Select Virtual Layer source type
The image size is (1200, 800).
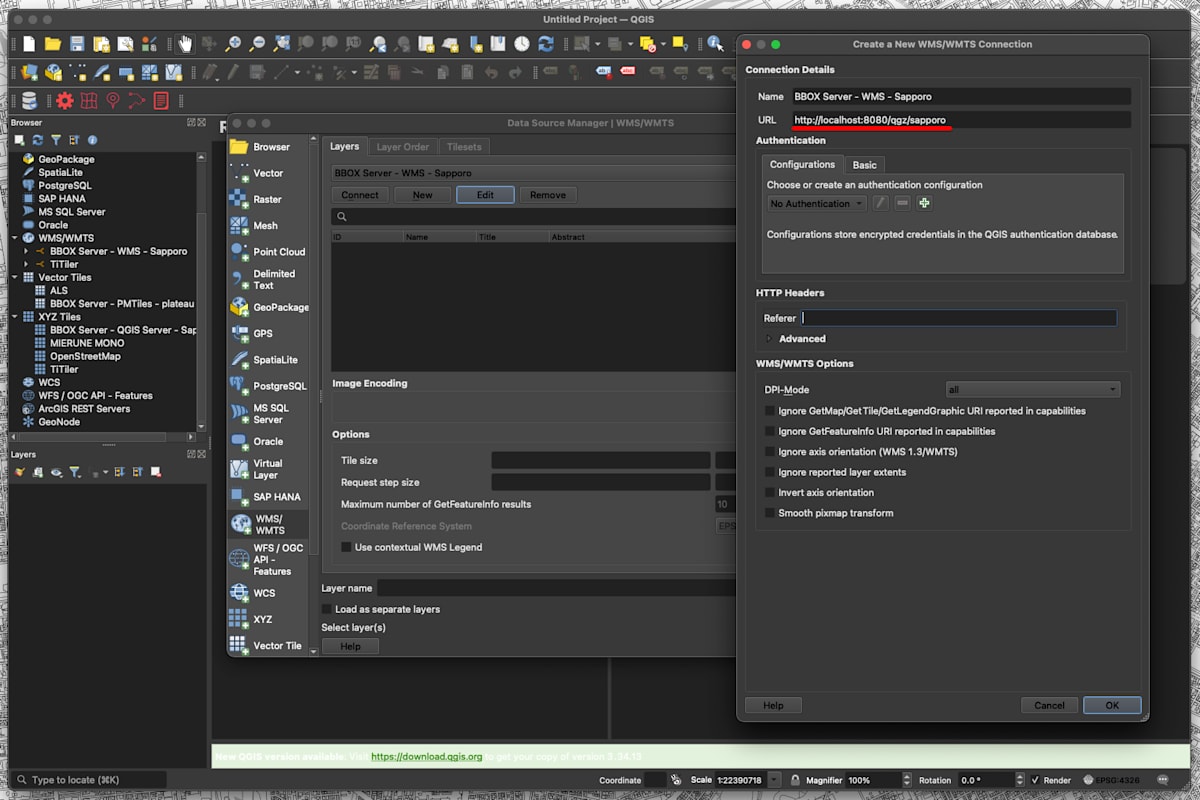click(x=268, y=469)
